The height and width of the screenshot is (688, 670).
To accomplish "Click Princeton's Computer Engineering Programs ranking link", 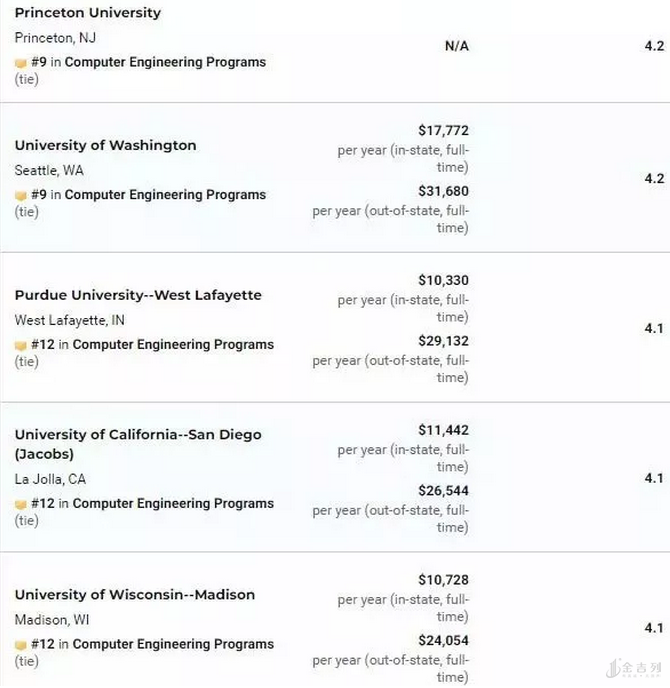I will [x=165, y=62].
